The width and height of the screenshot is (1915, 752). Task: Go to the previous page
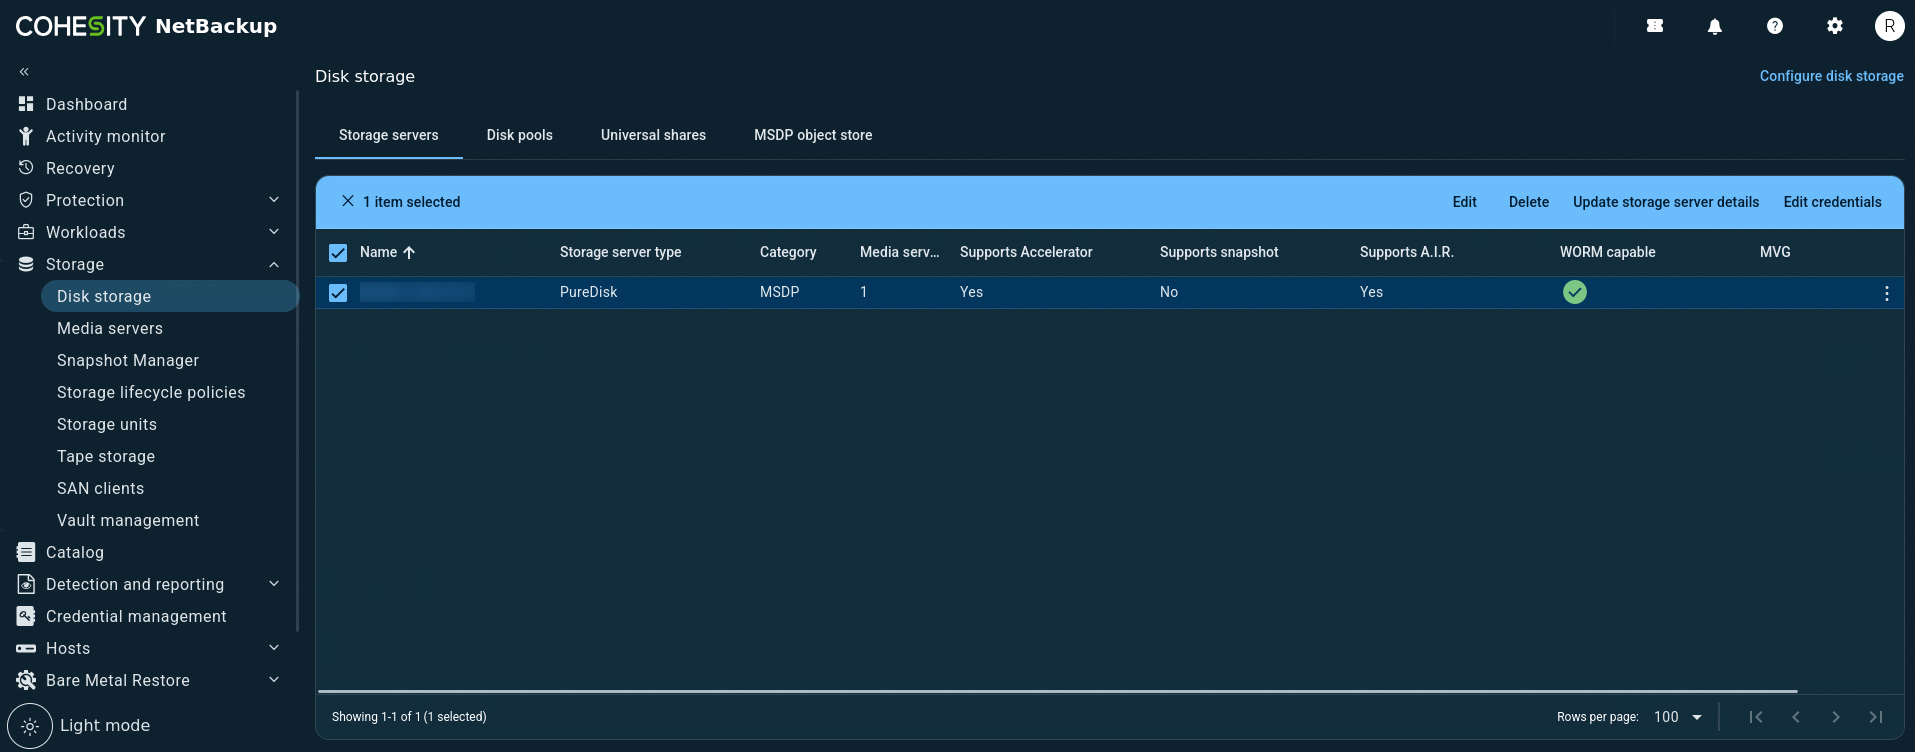[1796, 717]
